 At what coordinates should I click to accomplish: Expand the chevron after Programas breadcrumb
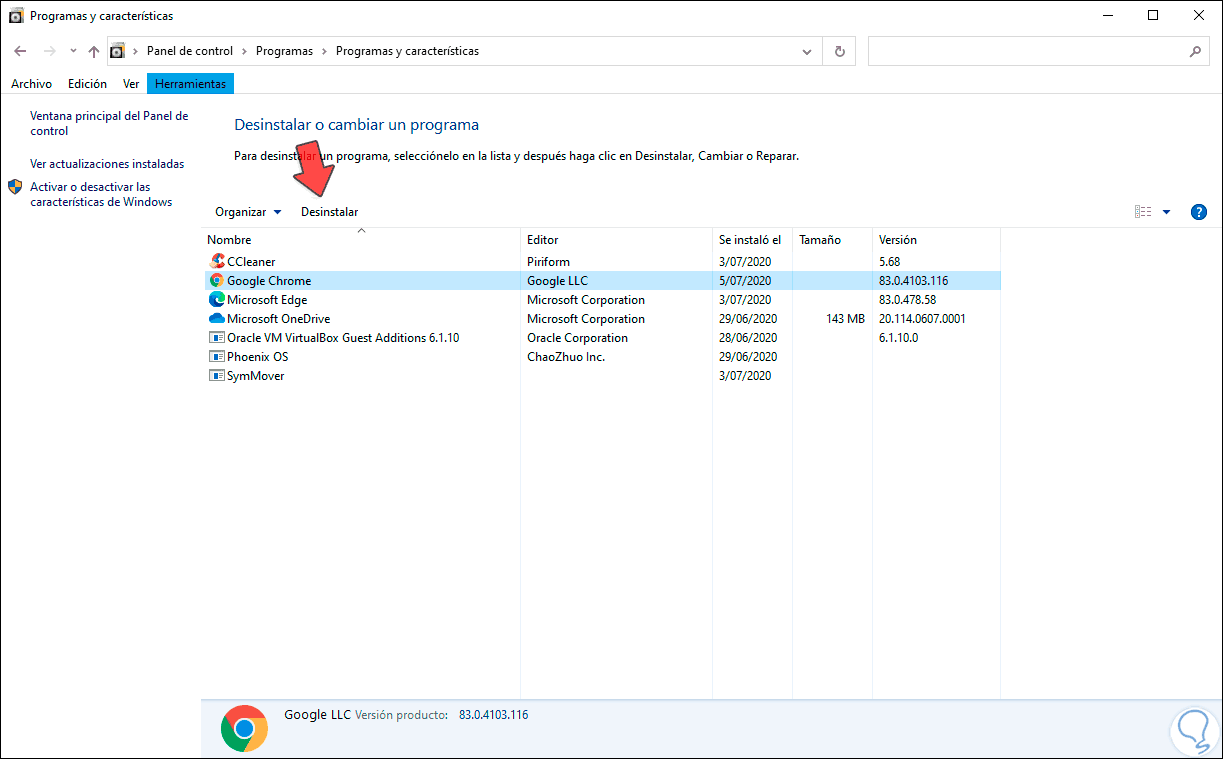(324, 51)
